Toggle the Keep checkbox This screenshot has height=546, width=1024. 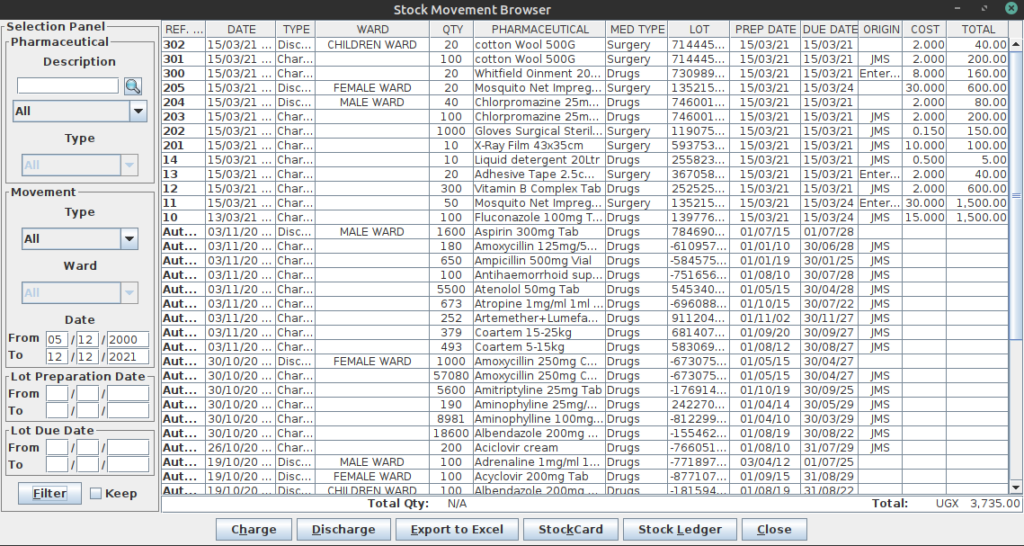96,493
